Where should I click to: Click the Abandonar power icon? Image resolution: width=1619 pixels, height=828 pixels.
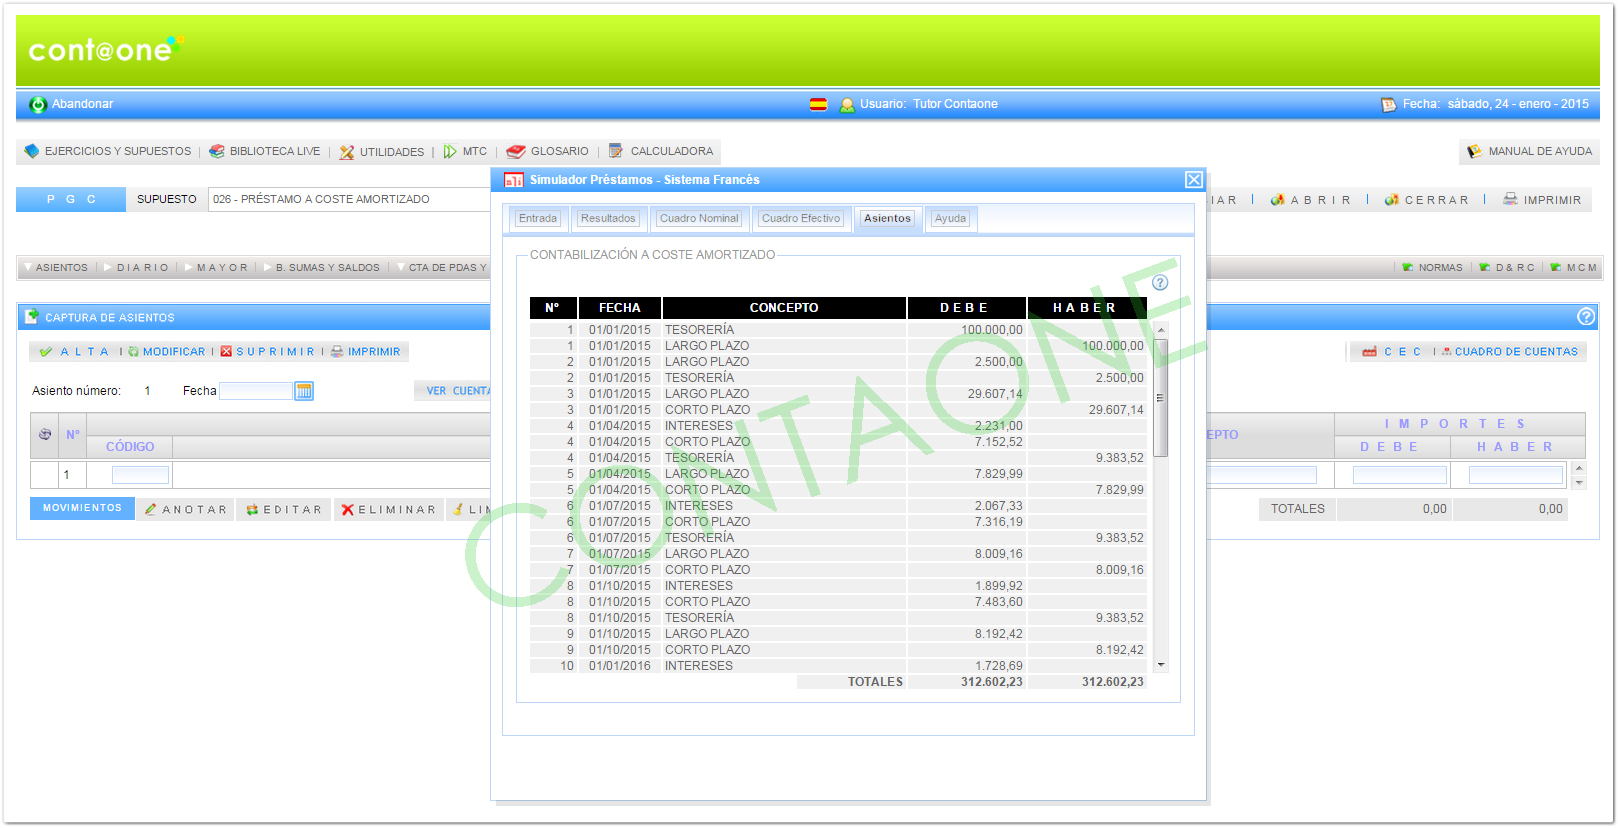coord(38,105)
